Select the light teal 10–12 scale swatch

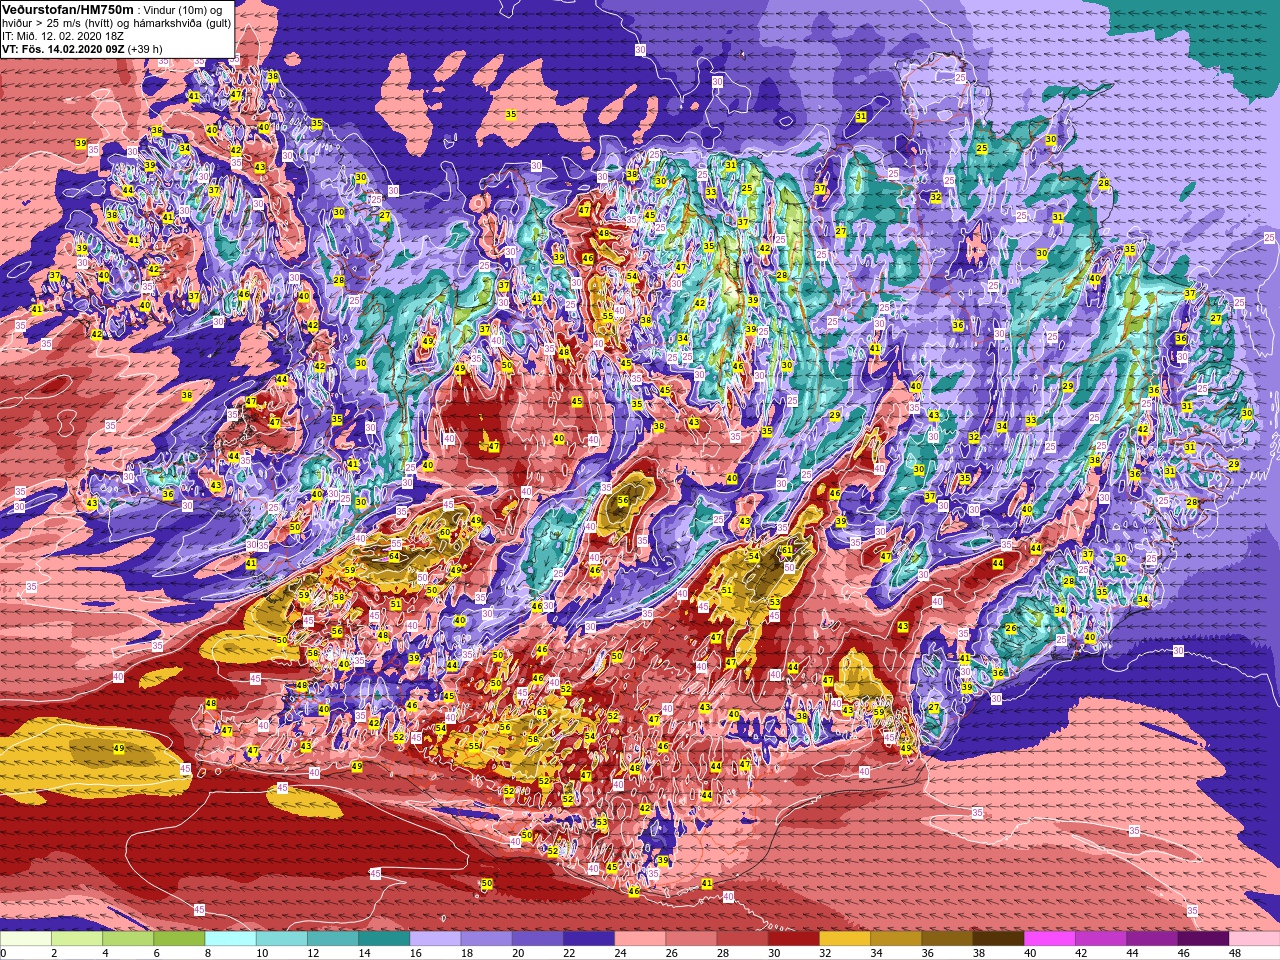point(281,938)
